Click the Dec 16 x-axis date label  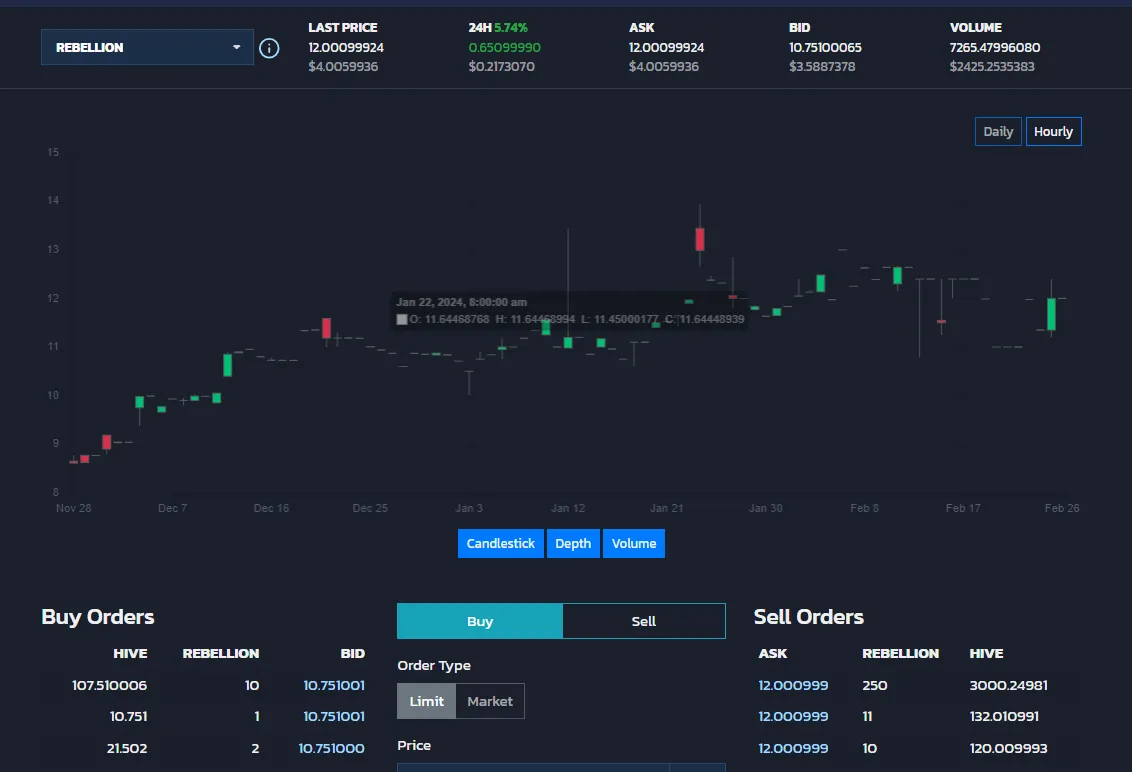[271, 508]
